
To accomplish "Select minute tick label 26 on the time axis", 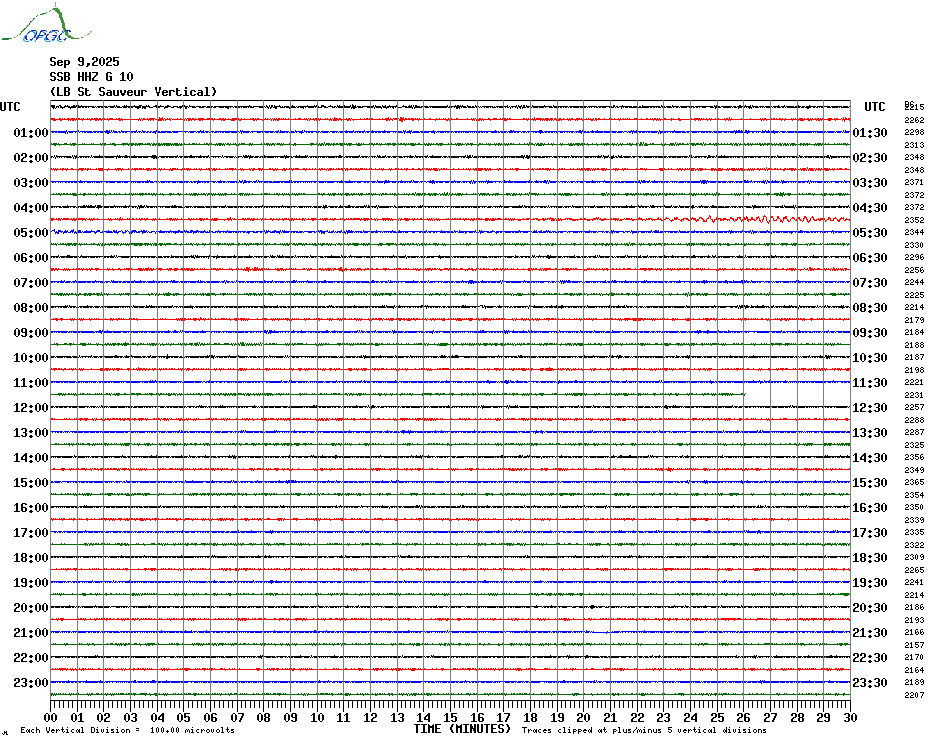I will coord(744,717).
